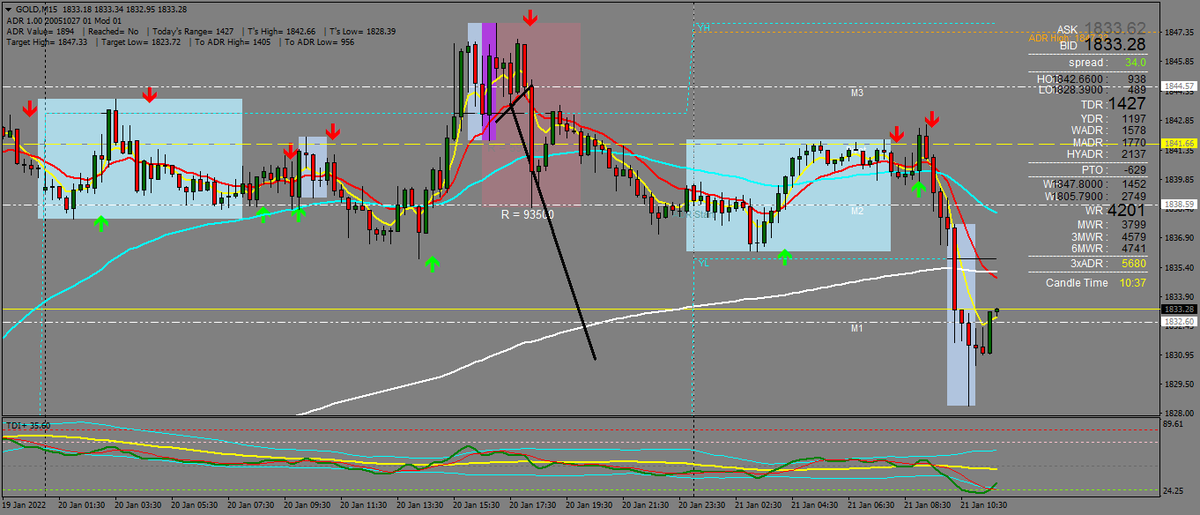Click the TDR 1427 value
This screenshot has height=515, width=1200.
[x=1127, y=104]
